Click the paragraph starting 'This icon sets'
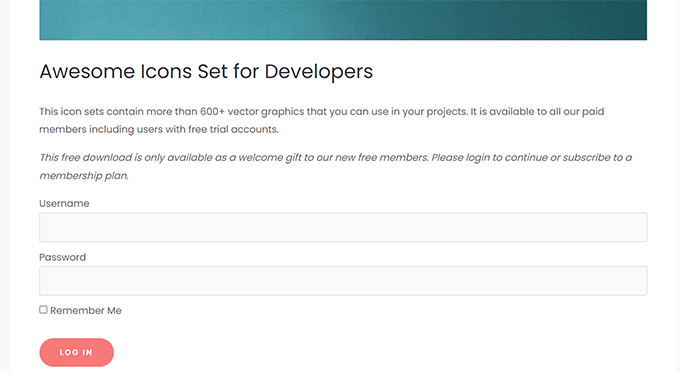 [x=321, y=121]
